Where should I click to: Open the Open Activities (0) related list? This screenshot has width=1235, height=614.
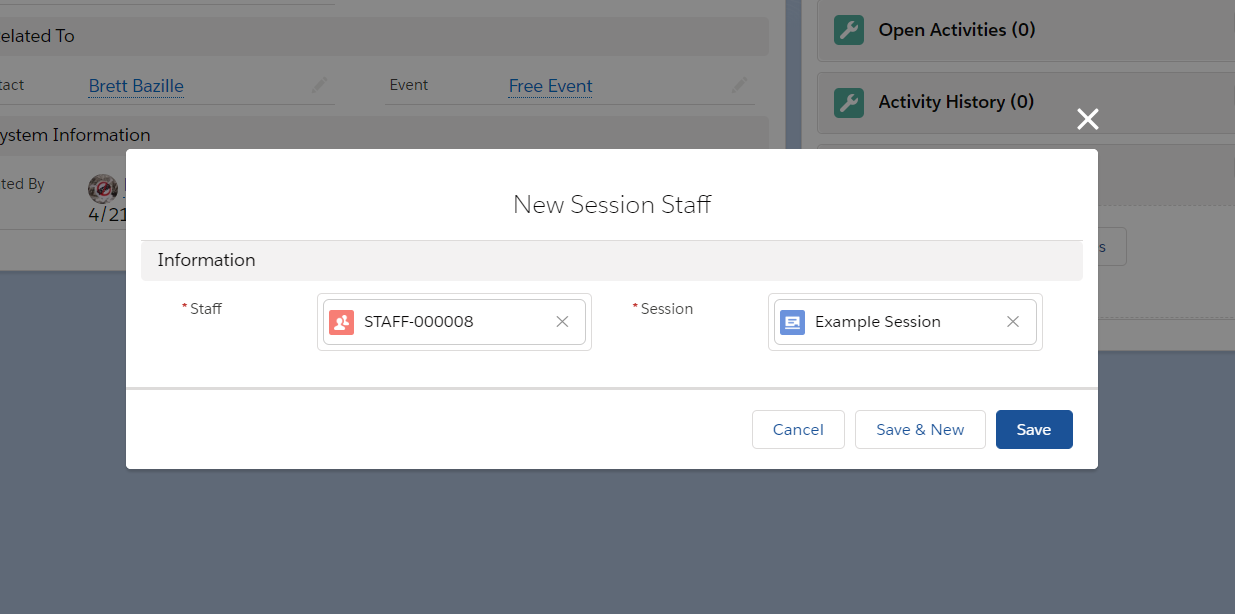[957, 30]
